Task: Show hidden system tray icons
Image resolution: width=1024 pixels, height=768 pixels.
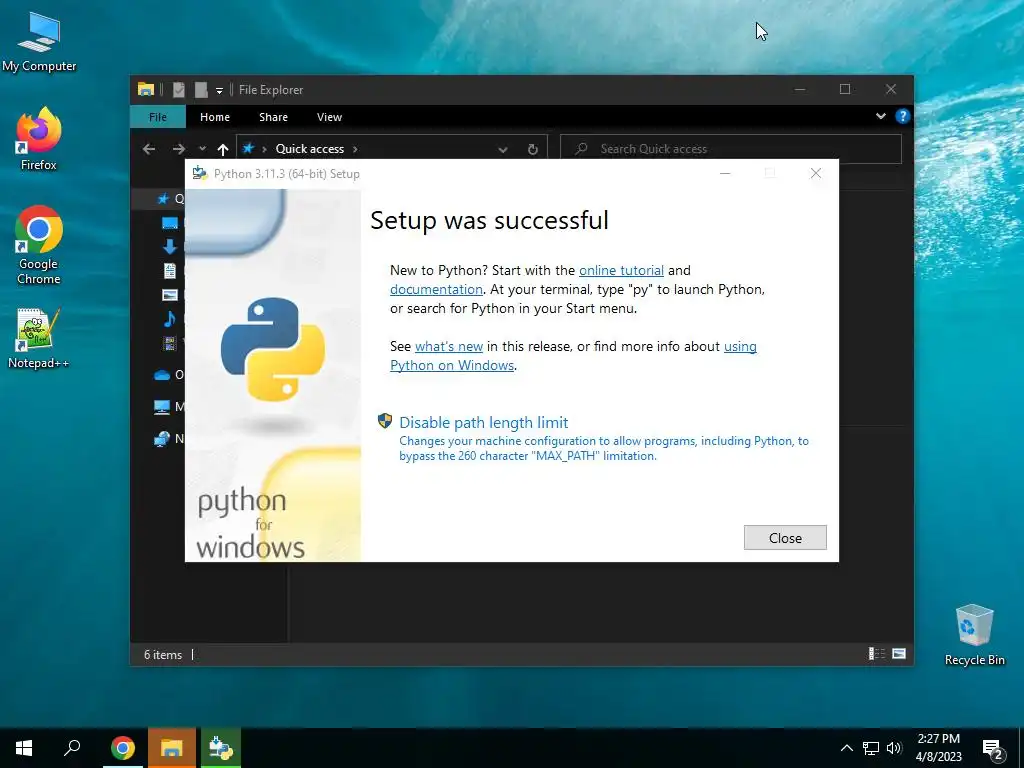Action: 846,748
